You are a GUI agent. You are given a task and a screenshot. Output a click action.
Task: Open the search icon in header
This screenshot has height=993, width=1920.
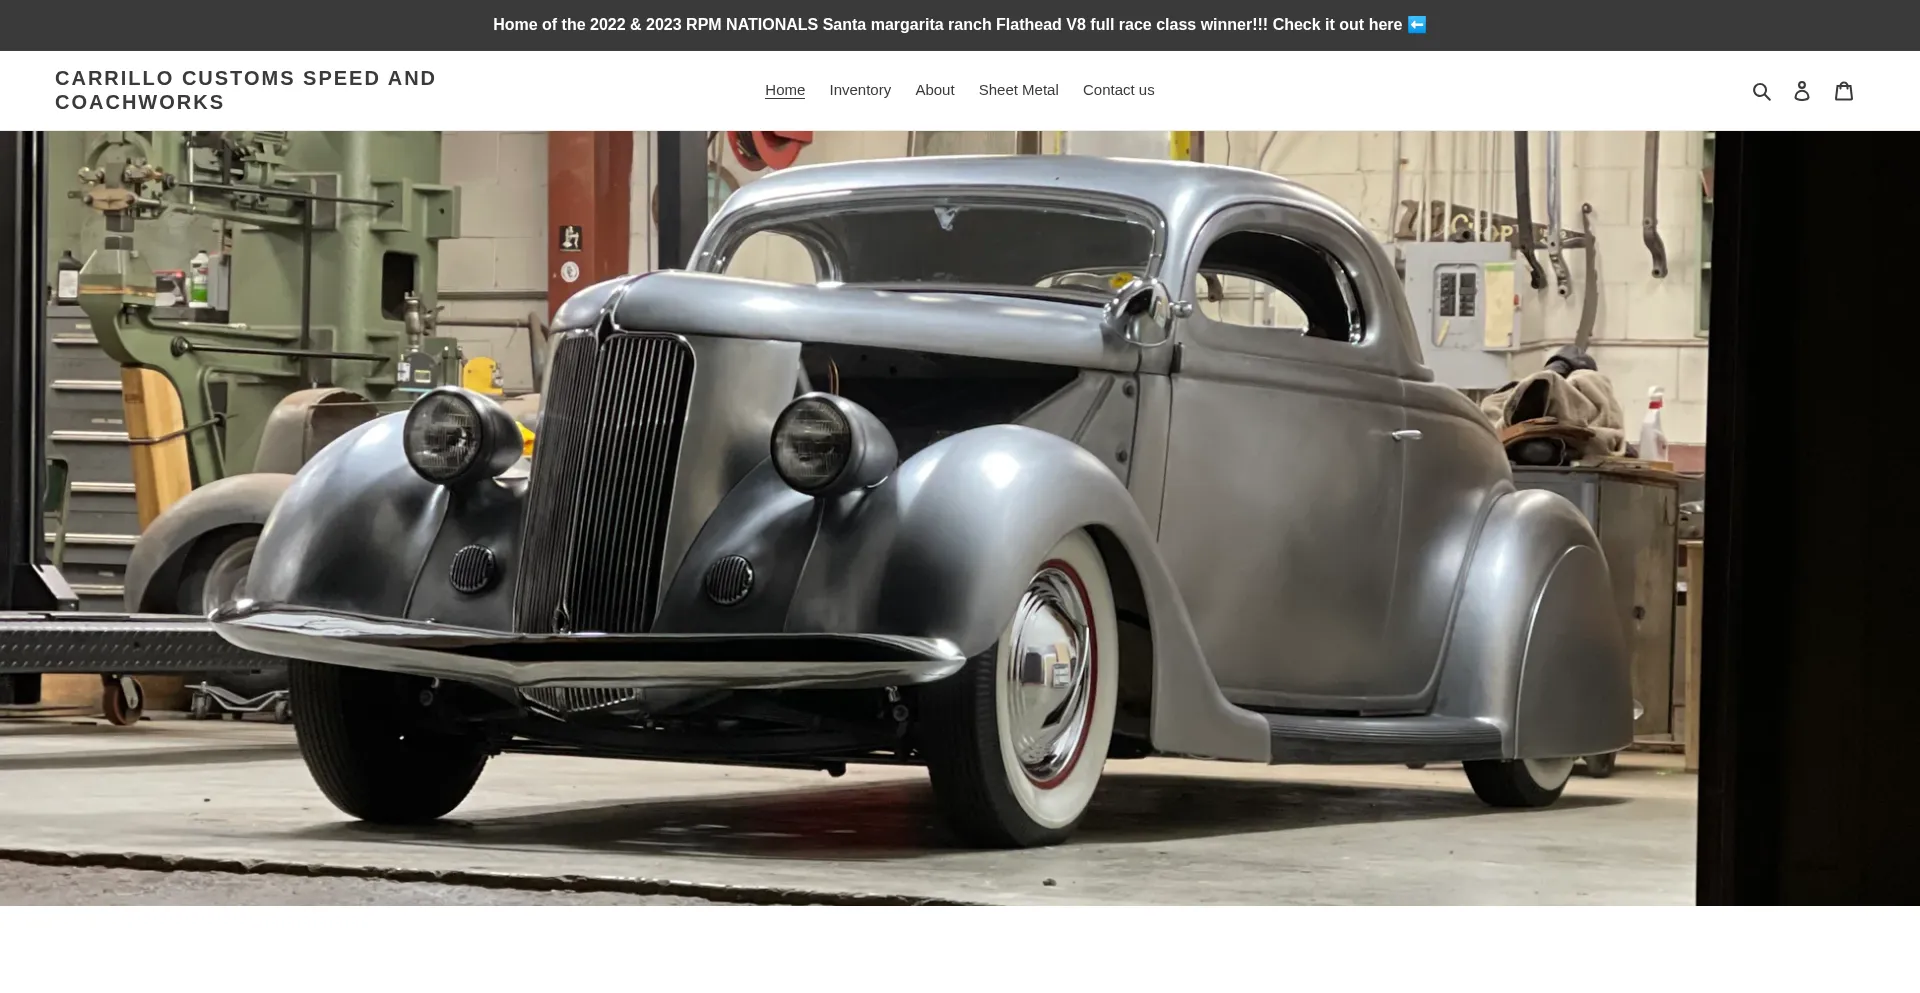[1762, 91]
